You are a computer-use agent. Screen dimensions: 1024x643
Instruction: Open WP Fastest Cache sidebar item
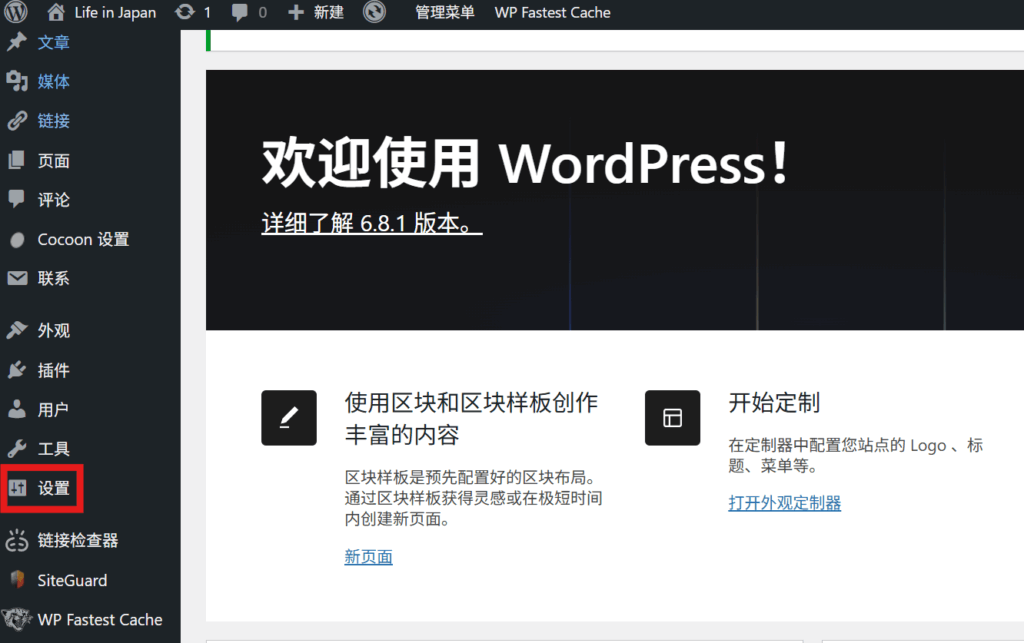pos(100,619)
